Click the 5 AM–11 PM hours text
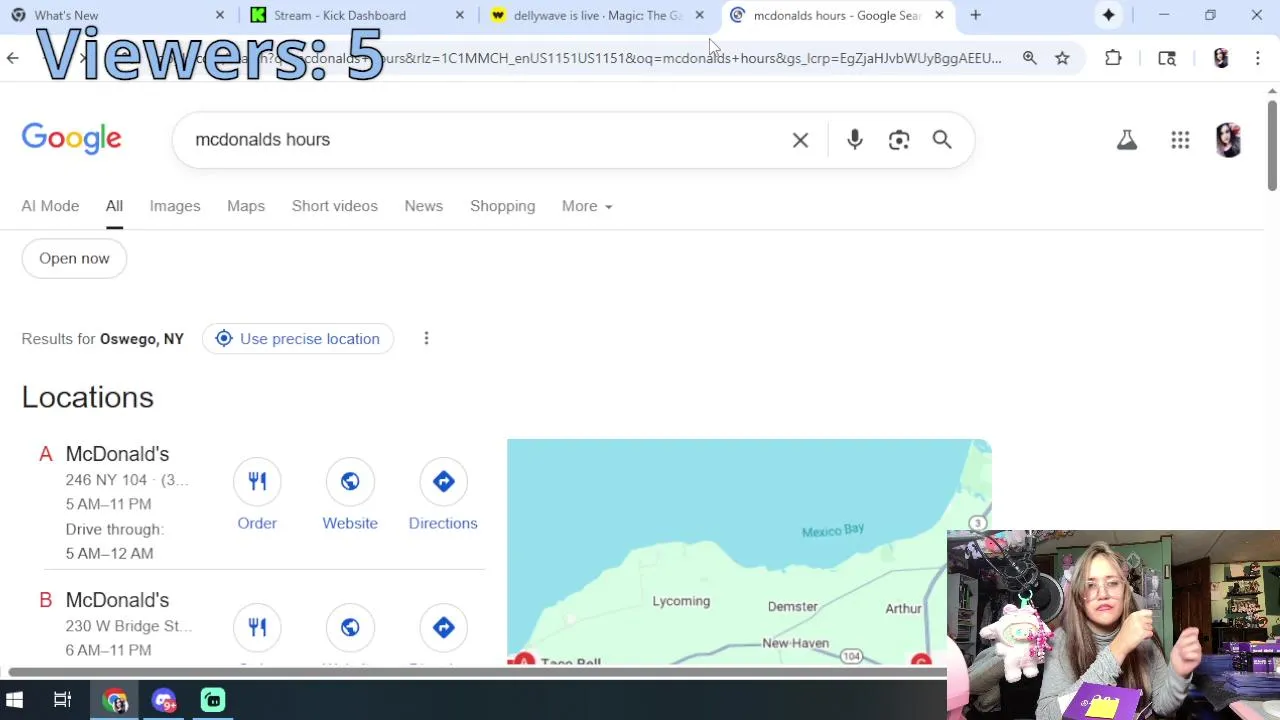This screenshot has height=720, width=1280. coord(109,504)
